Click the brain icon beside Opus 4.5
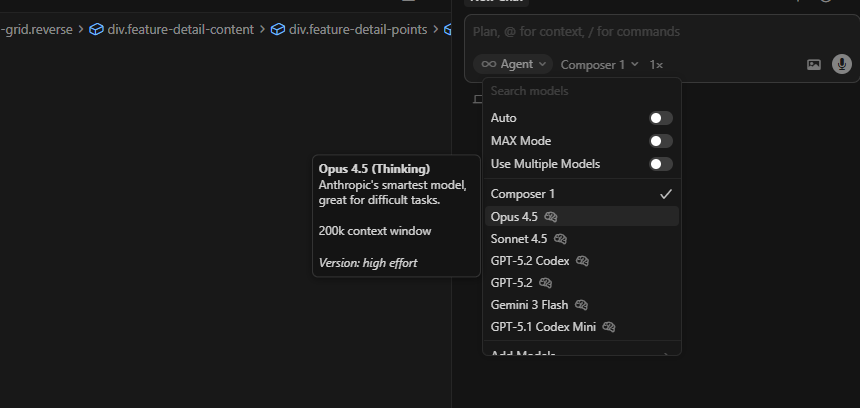This screenshot has width=860, height=408. (x=551, y=217)
